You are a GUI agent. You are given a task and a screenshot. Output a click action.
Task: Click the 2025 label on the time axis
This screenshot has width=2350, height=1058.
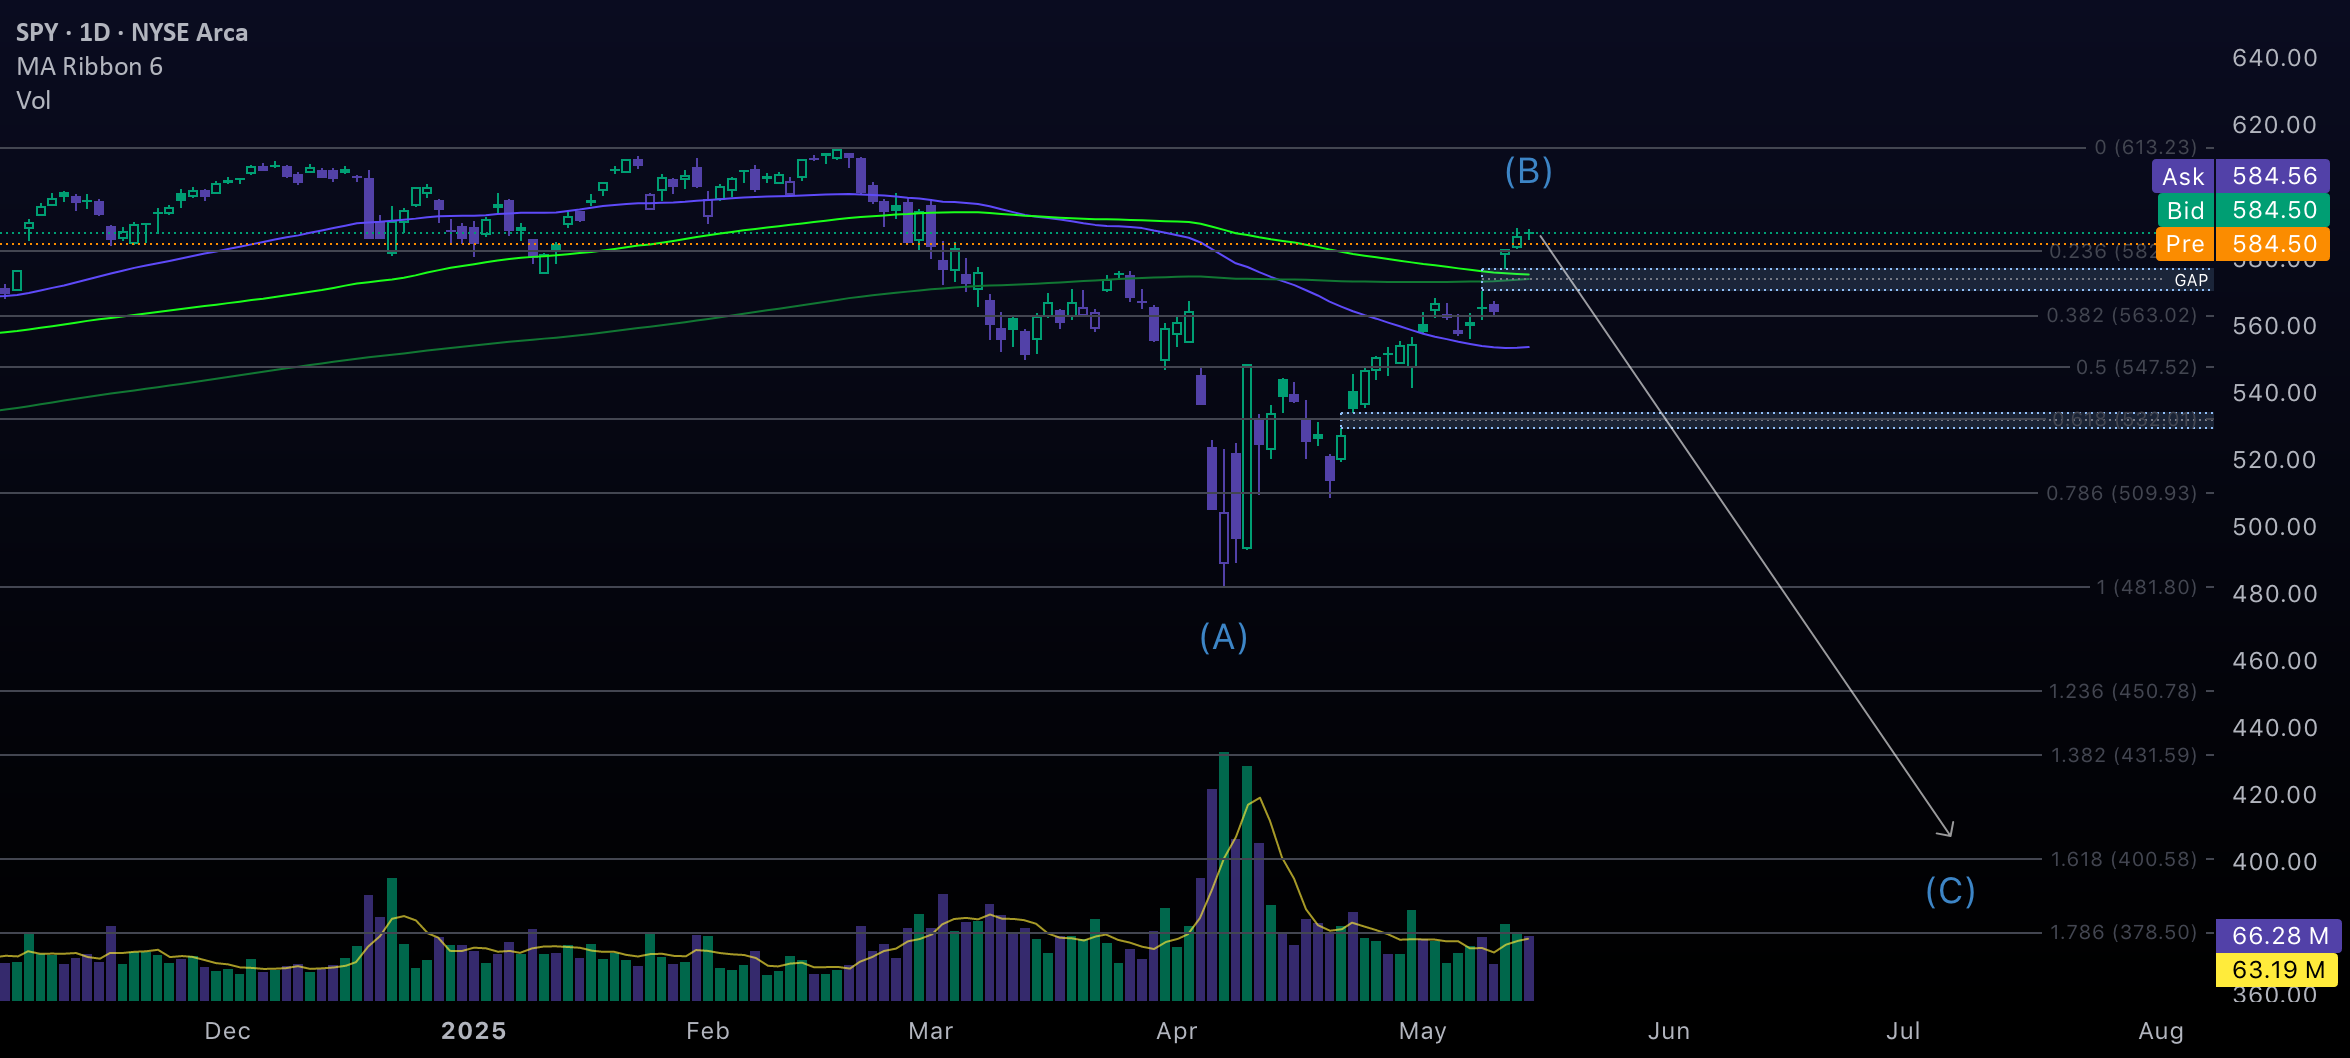(474, 1031)
